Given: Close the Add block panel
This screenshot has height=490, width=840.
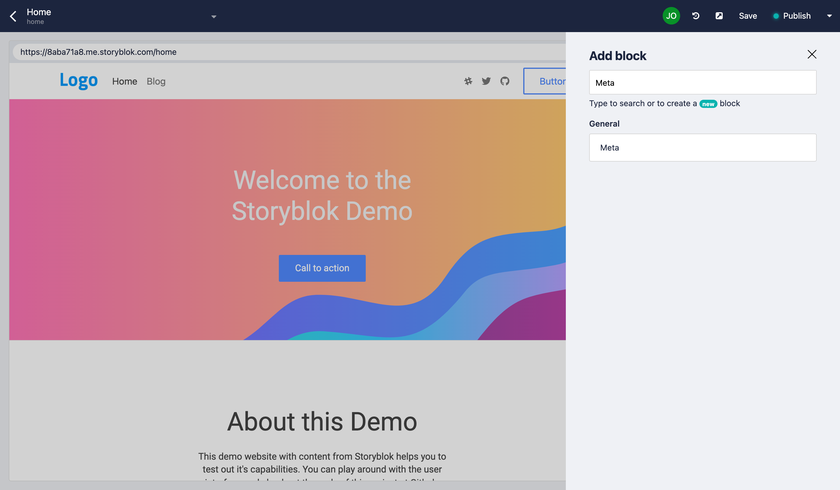Looking at the screenshot, I should [812, 54].
